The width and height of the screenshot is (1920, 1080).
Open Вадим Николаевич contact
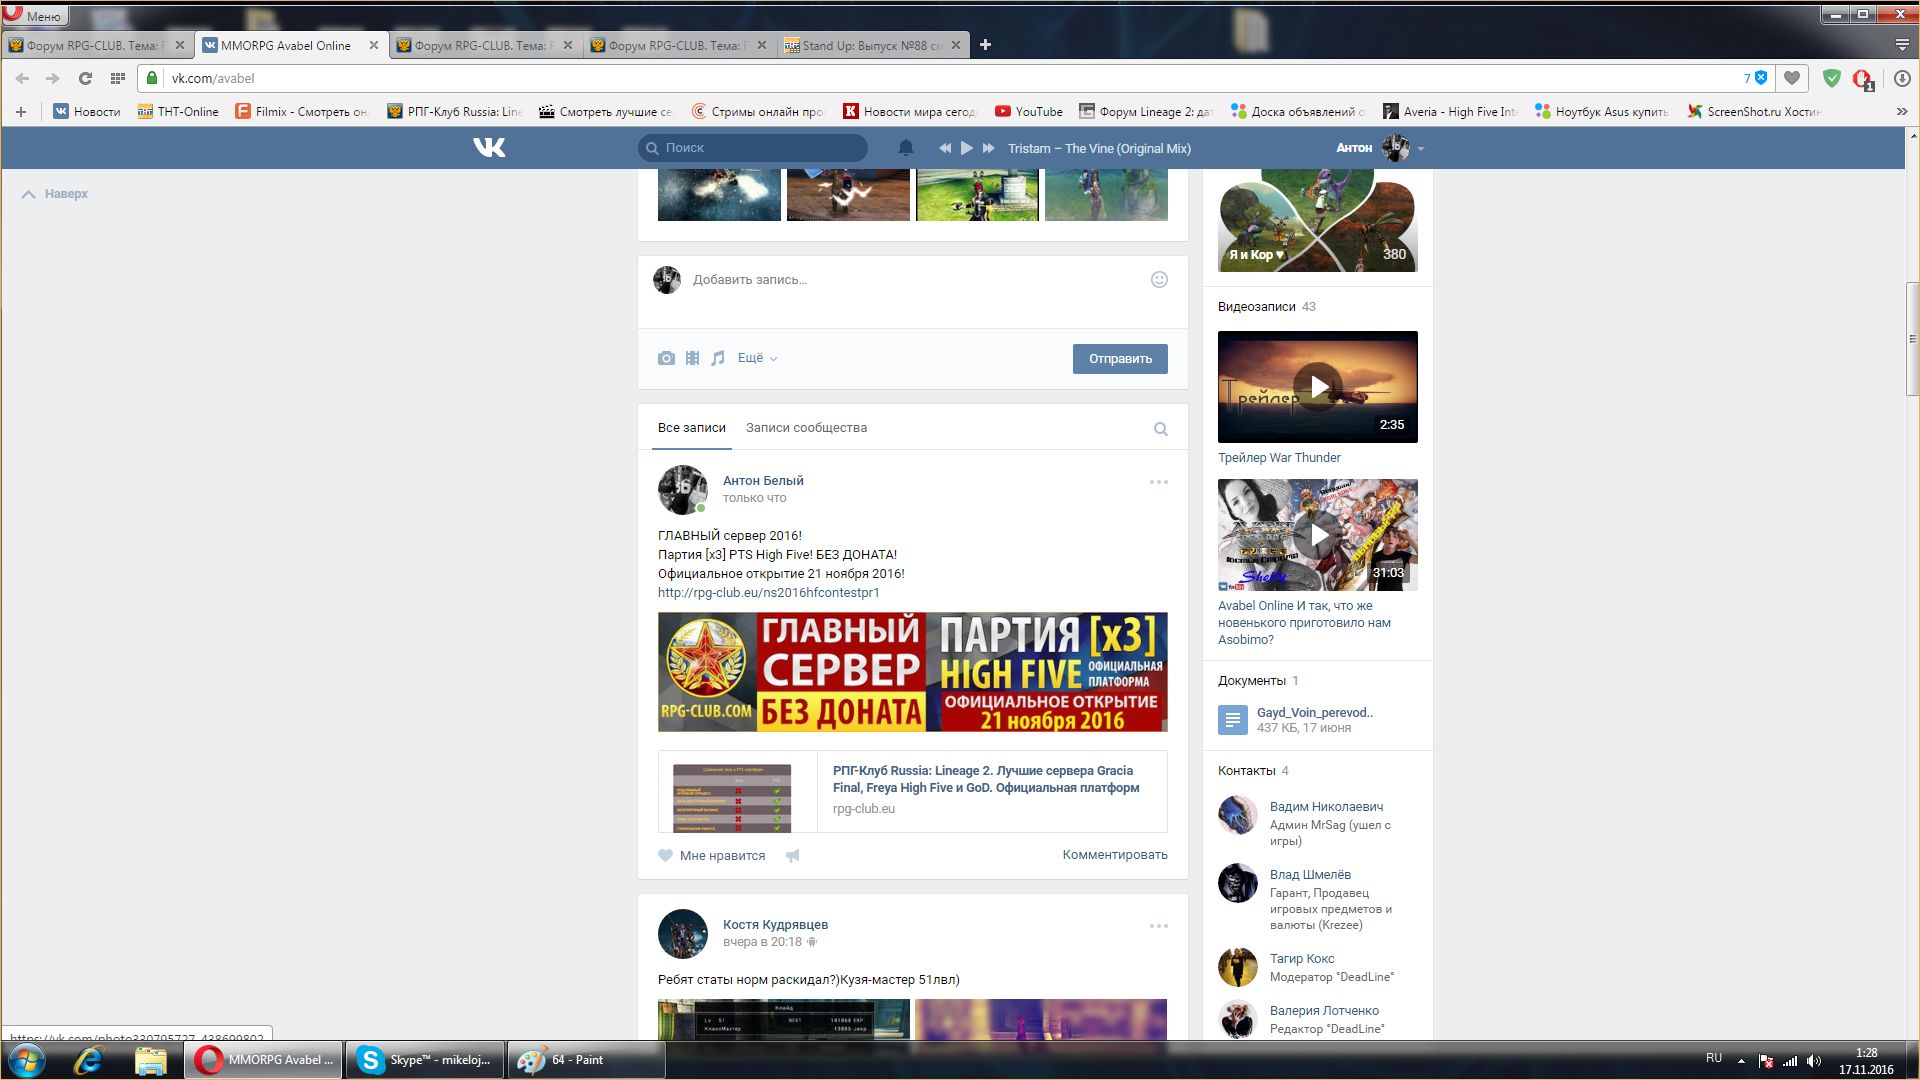tap(1326, 807)
